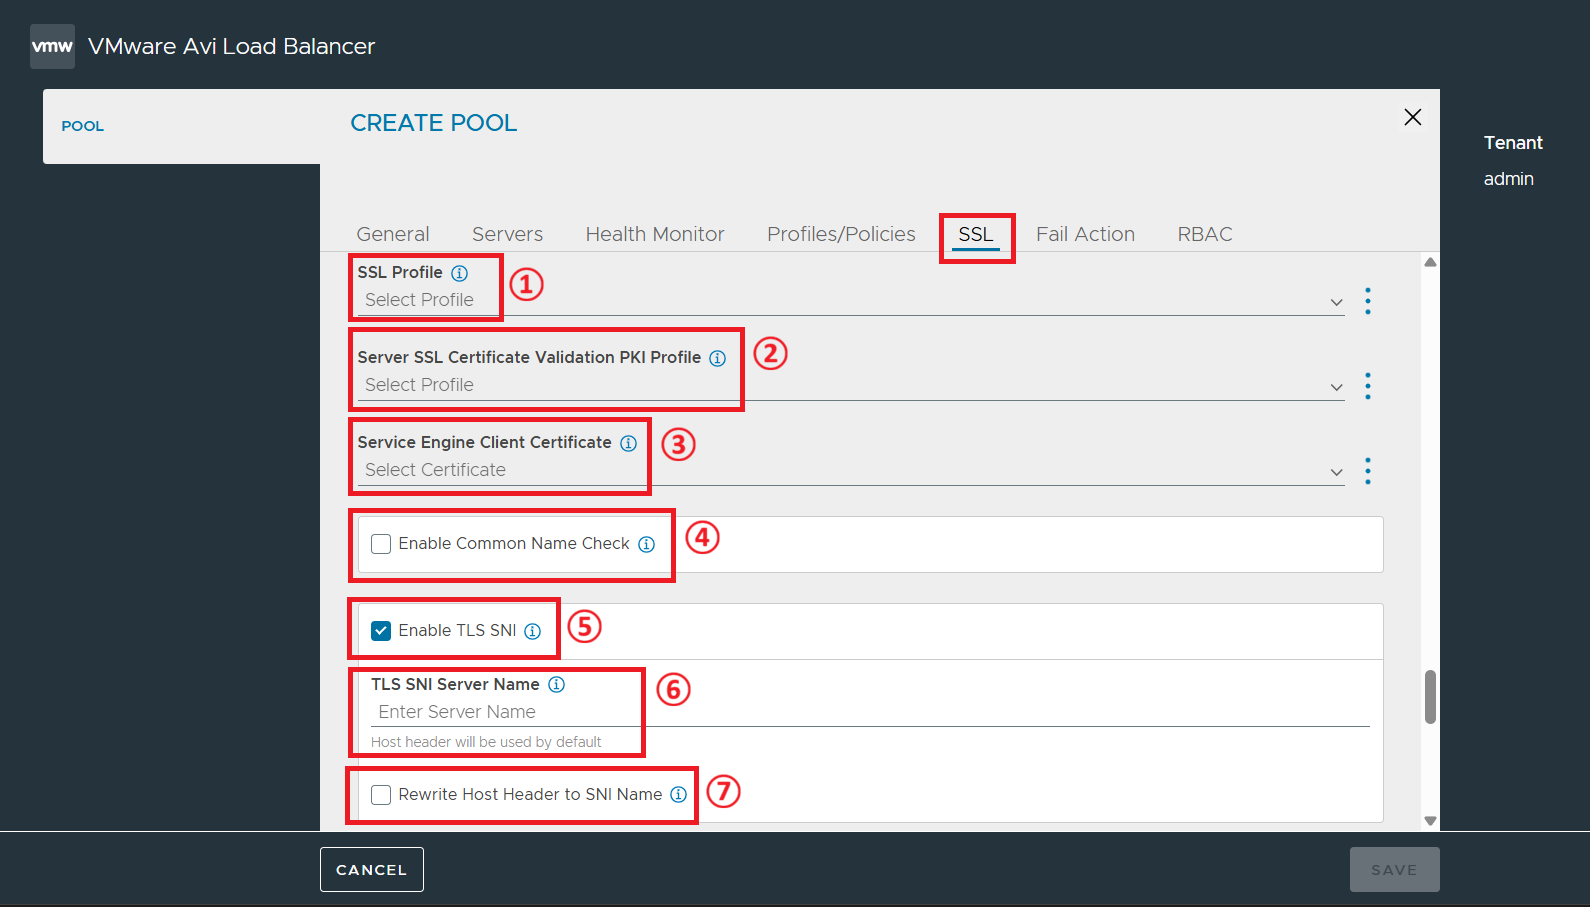The height and width of the screenshot is (907, 1590).
Task: Show info for Service Engine Client Certificate
Action: point(628,443)
